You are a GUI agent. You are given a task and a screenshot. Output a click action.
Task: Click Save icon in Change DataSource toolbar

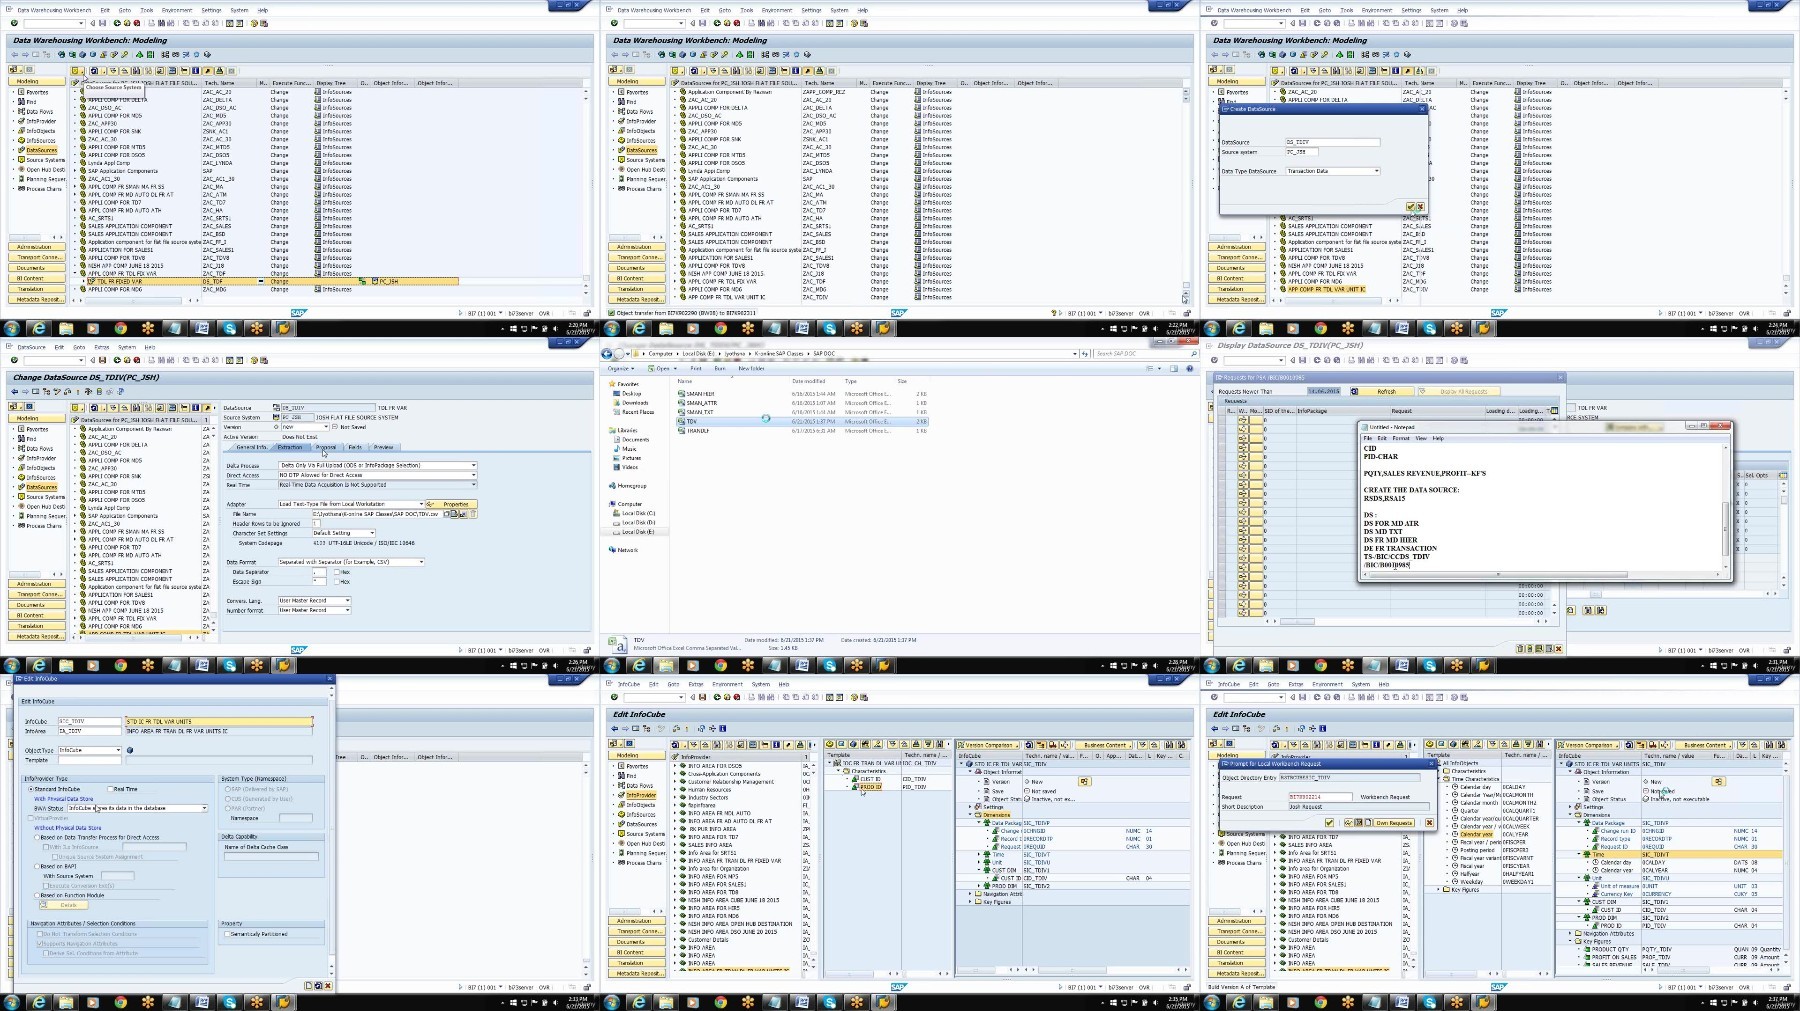point(103,360)
